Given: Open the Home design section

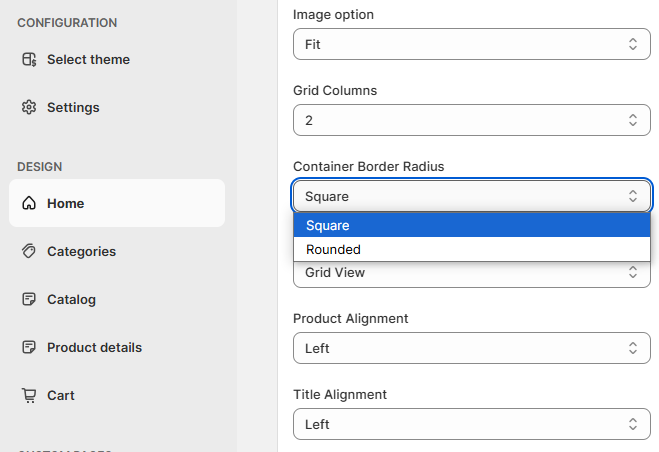Looking at the screenshot, I should tap(117, 203).
